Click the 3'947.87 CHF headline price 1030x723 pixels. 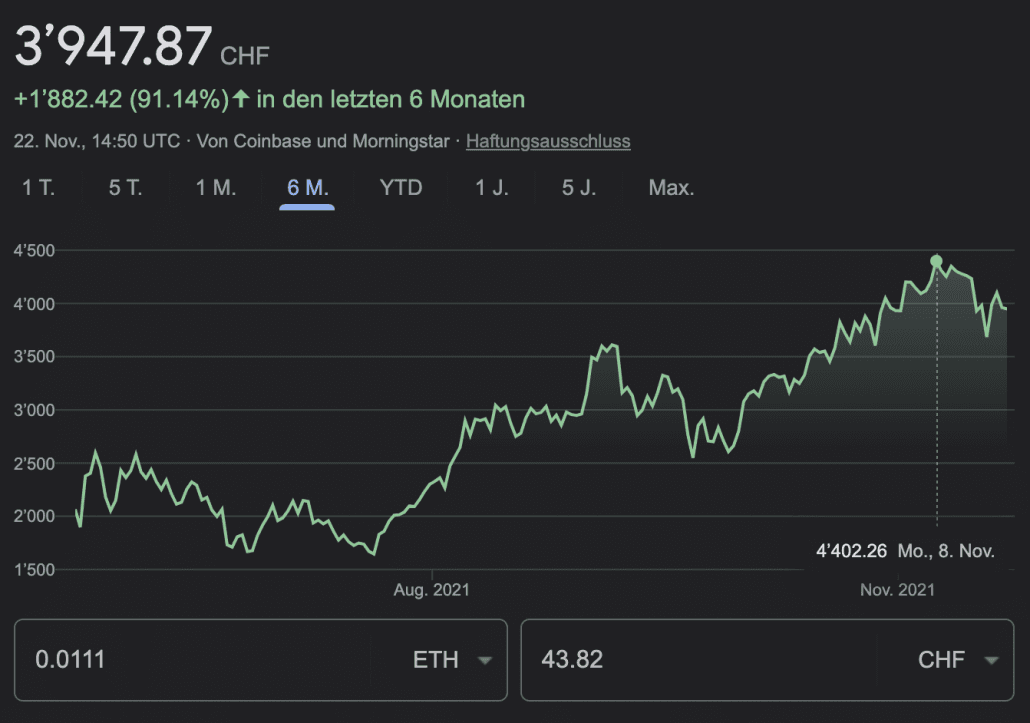coord(115,48)
